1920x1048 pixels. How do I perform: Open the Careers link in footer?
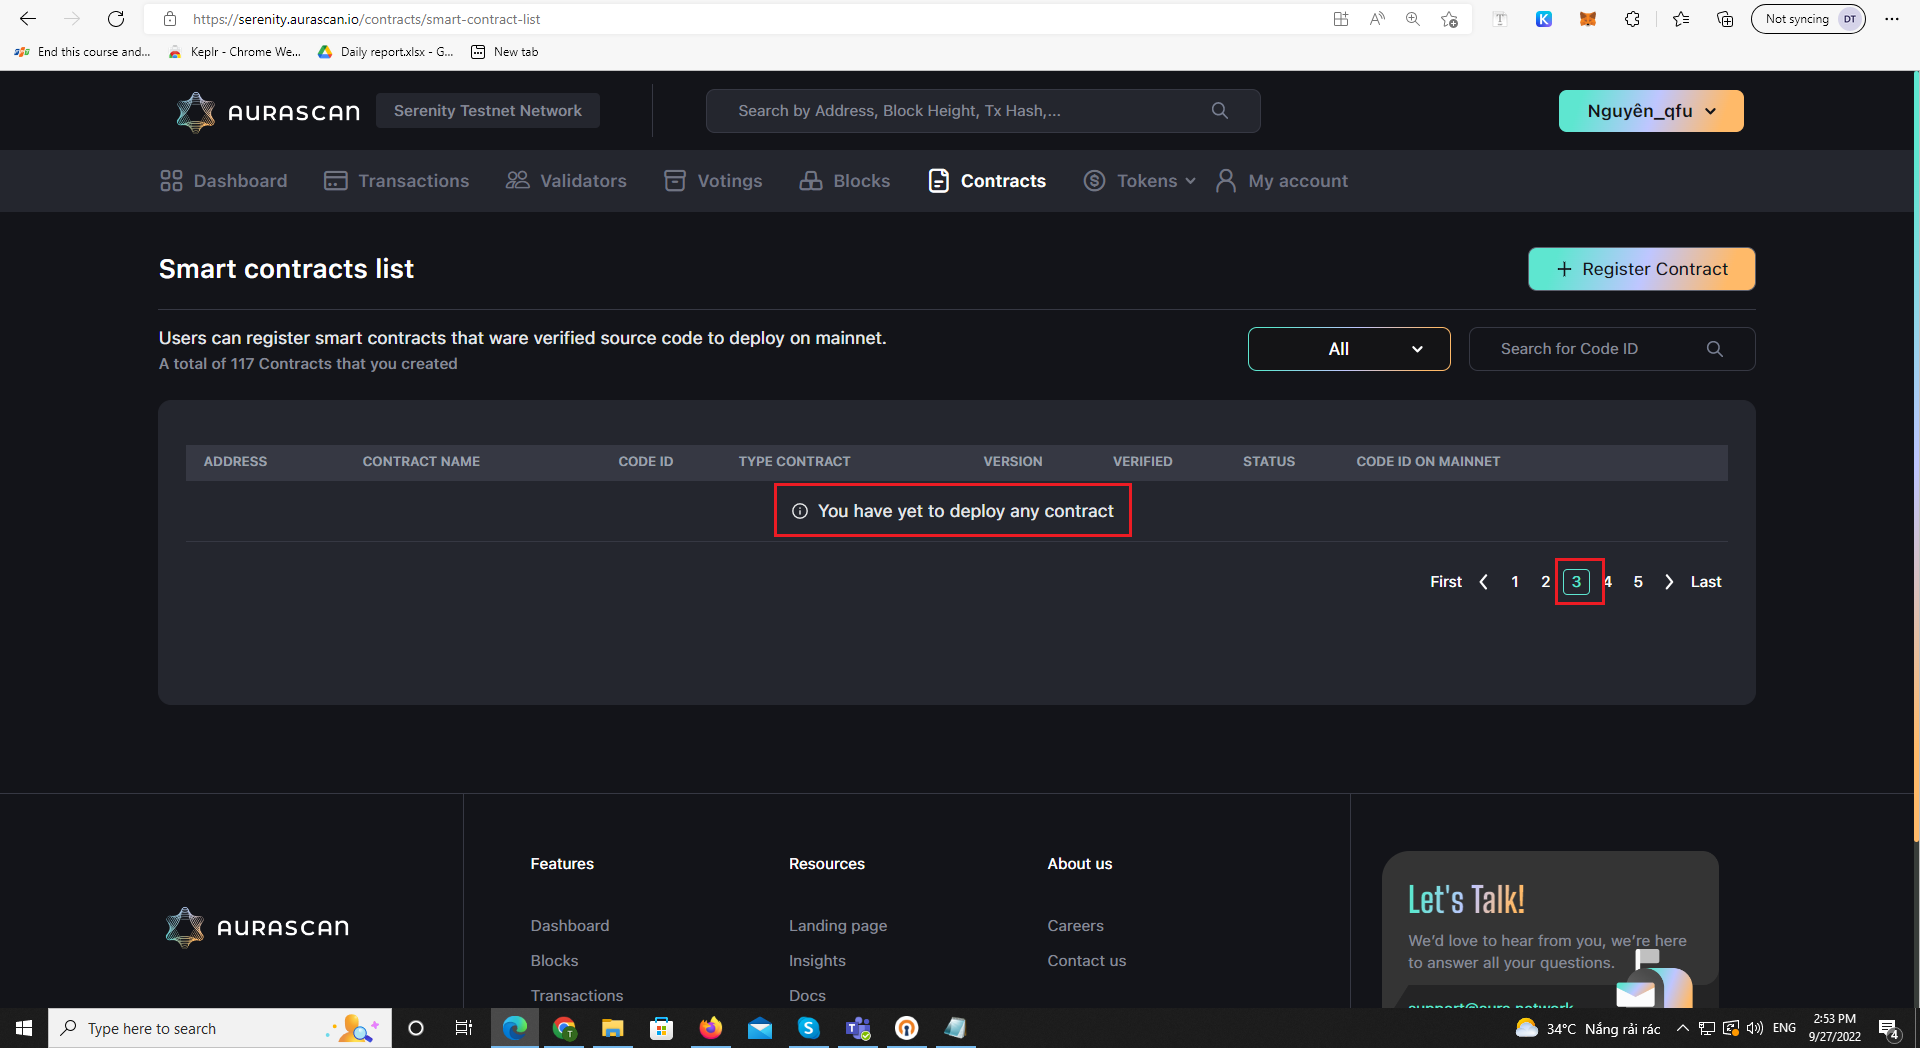(1075, 925)
